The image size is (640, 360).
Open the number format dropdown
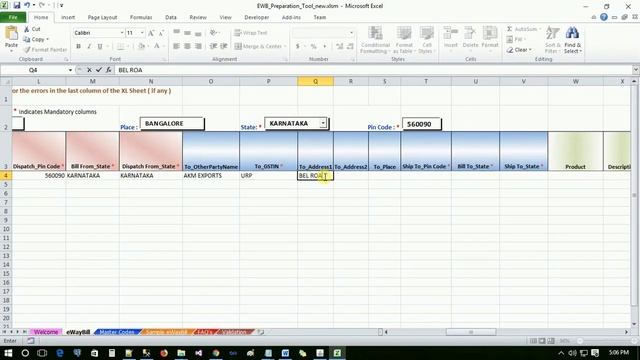[351, 33]
